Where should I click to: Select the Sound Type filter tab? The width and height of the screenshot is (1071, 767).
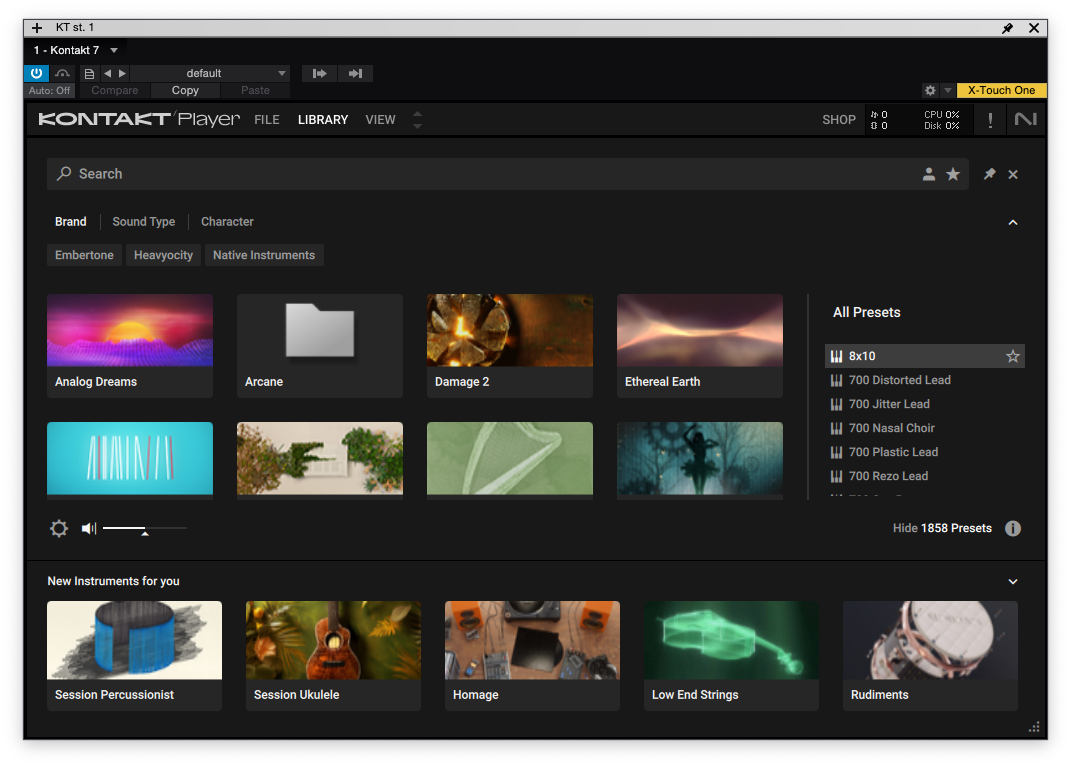click(x=143, y=221)
